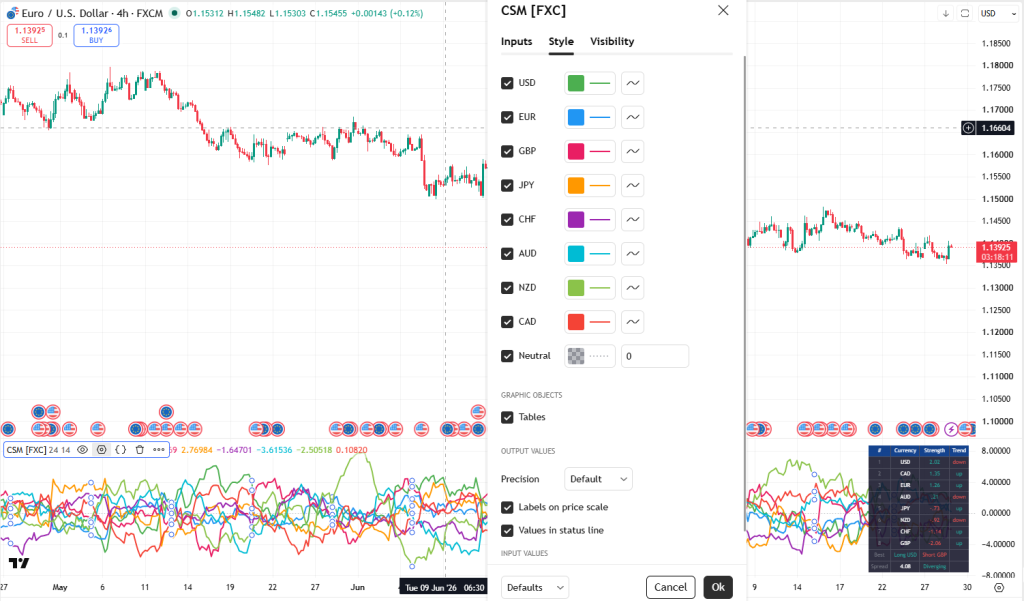Click the Euro/U.S. Dollar symbol flag icon
Image resolution: width=1024 pixels, height=601 pixels.
click(12, 13)
